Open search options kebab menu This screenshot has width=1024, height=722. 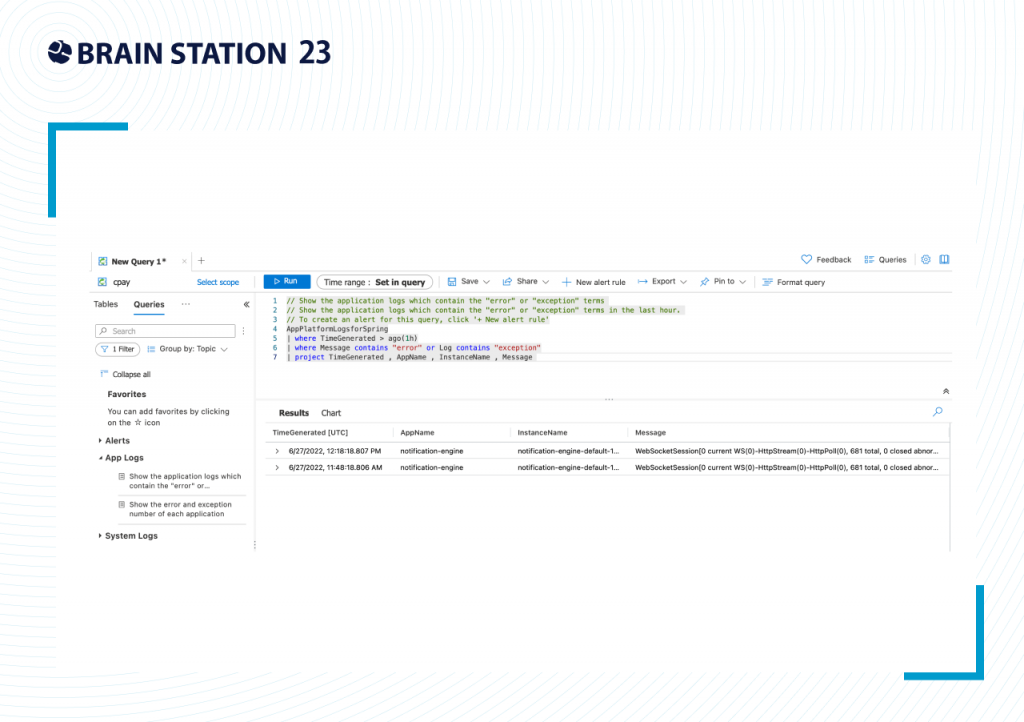point(244,331)
